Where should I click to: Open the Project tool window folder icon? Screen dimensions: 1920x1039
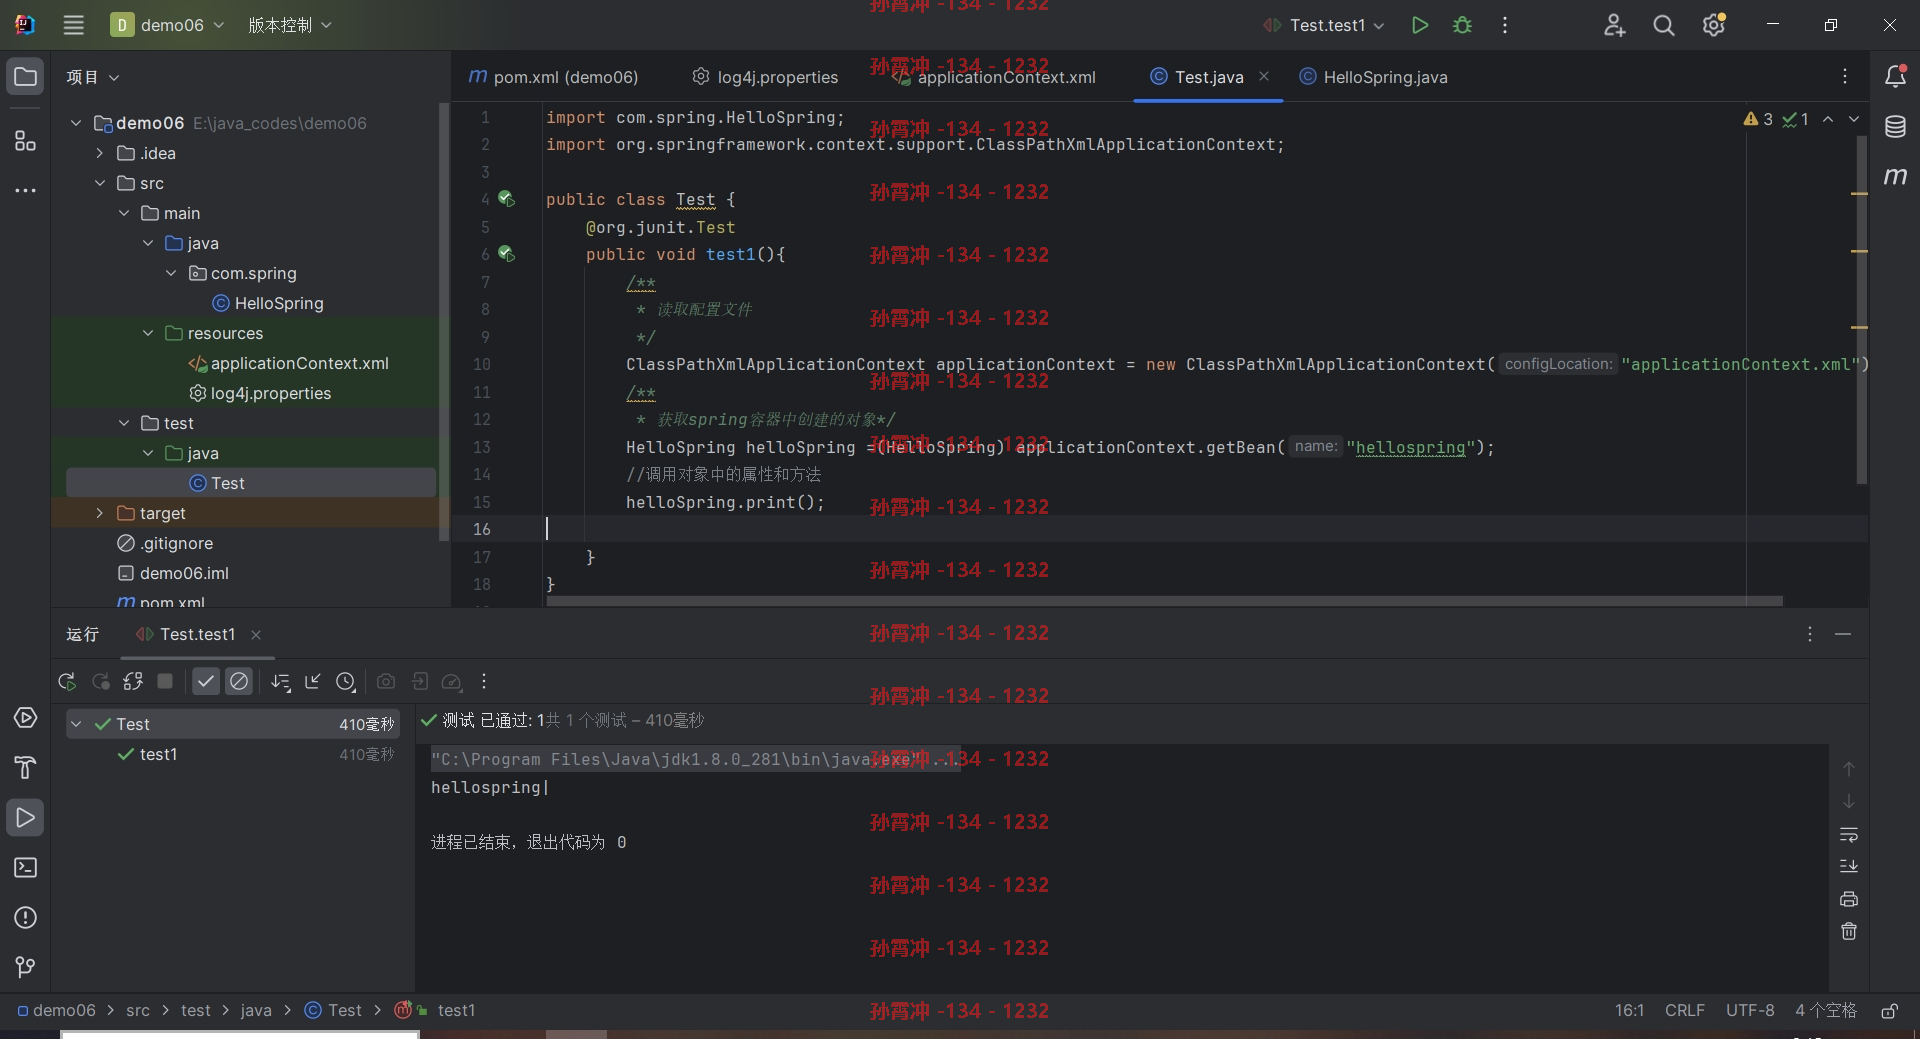(25, 77)
